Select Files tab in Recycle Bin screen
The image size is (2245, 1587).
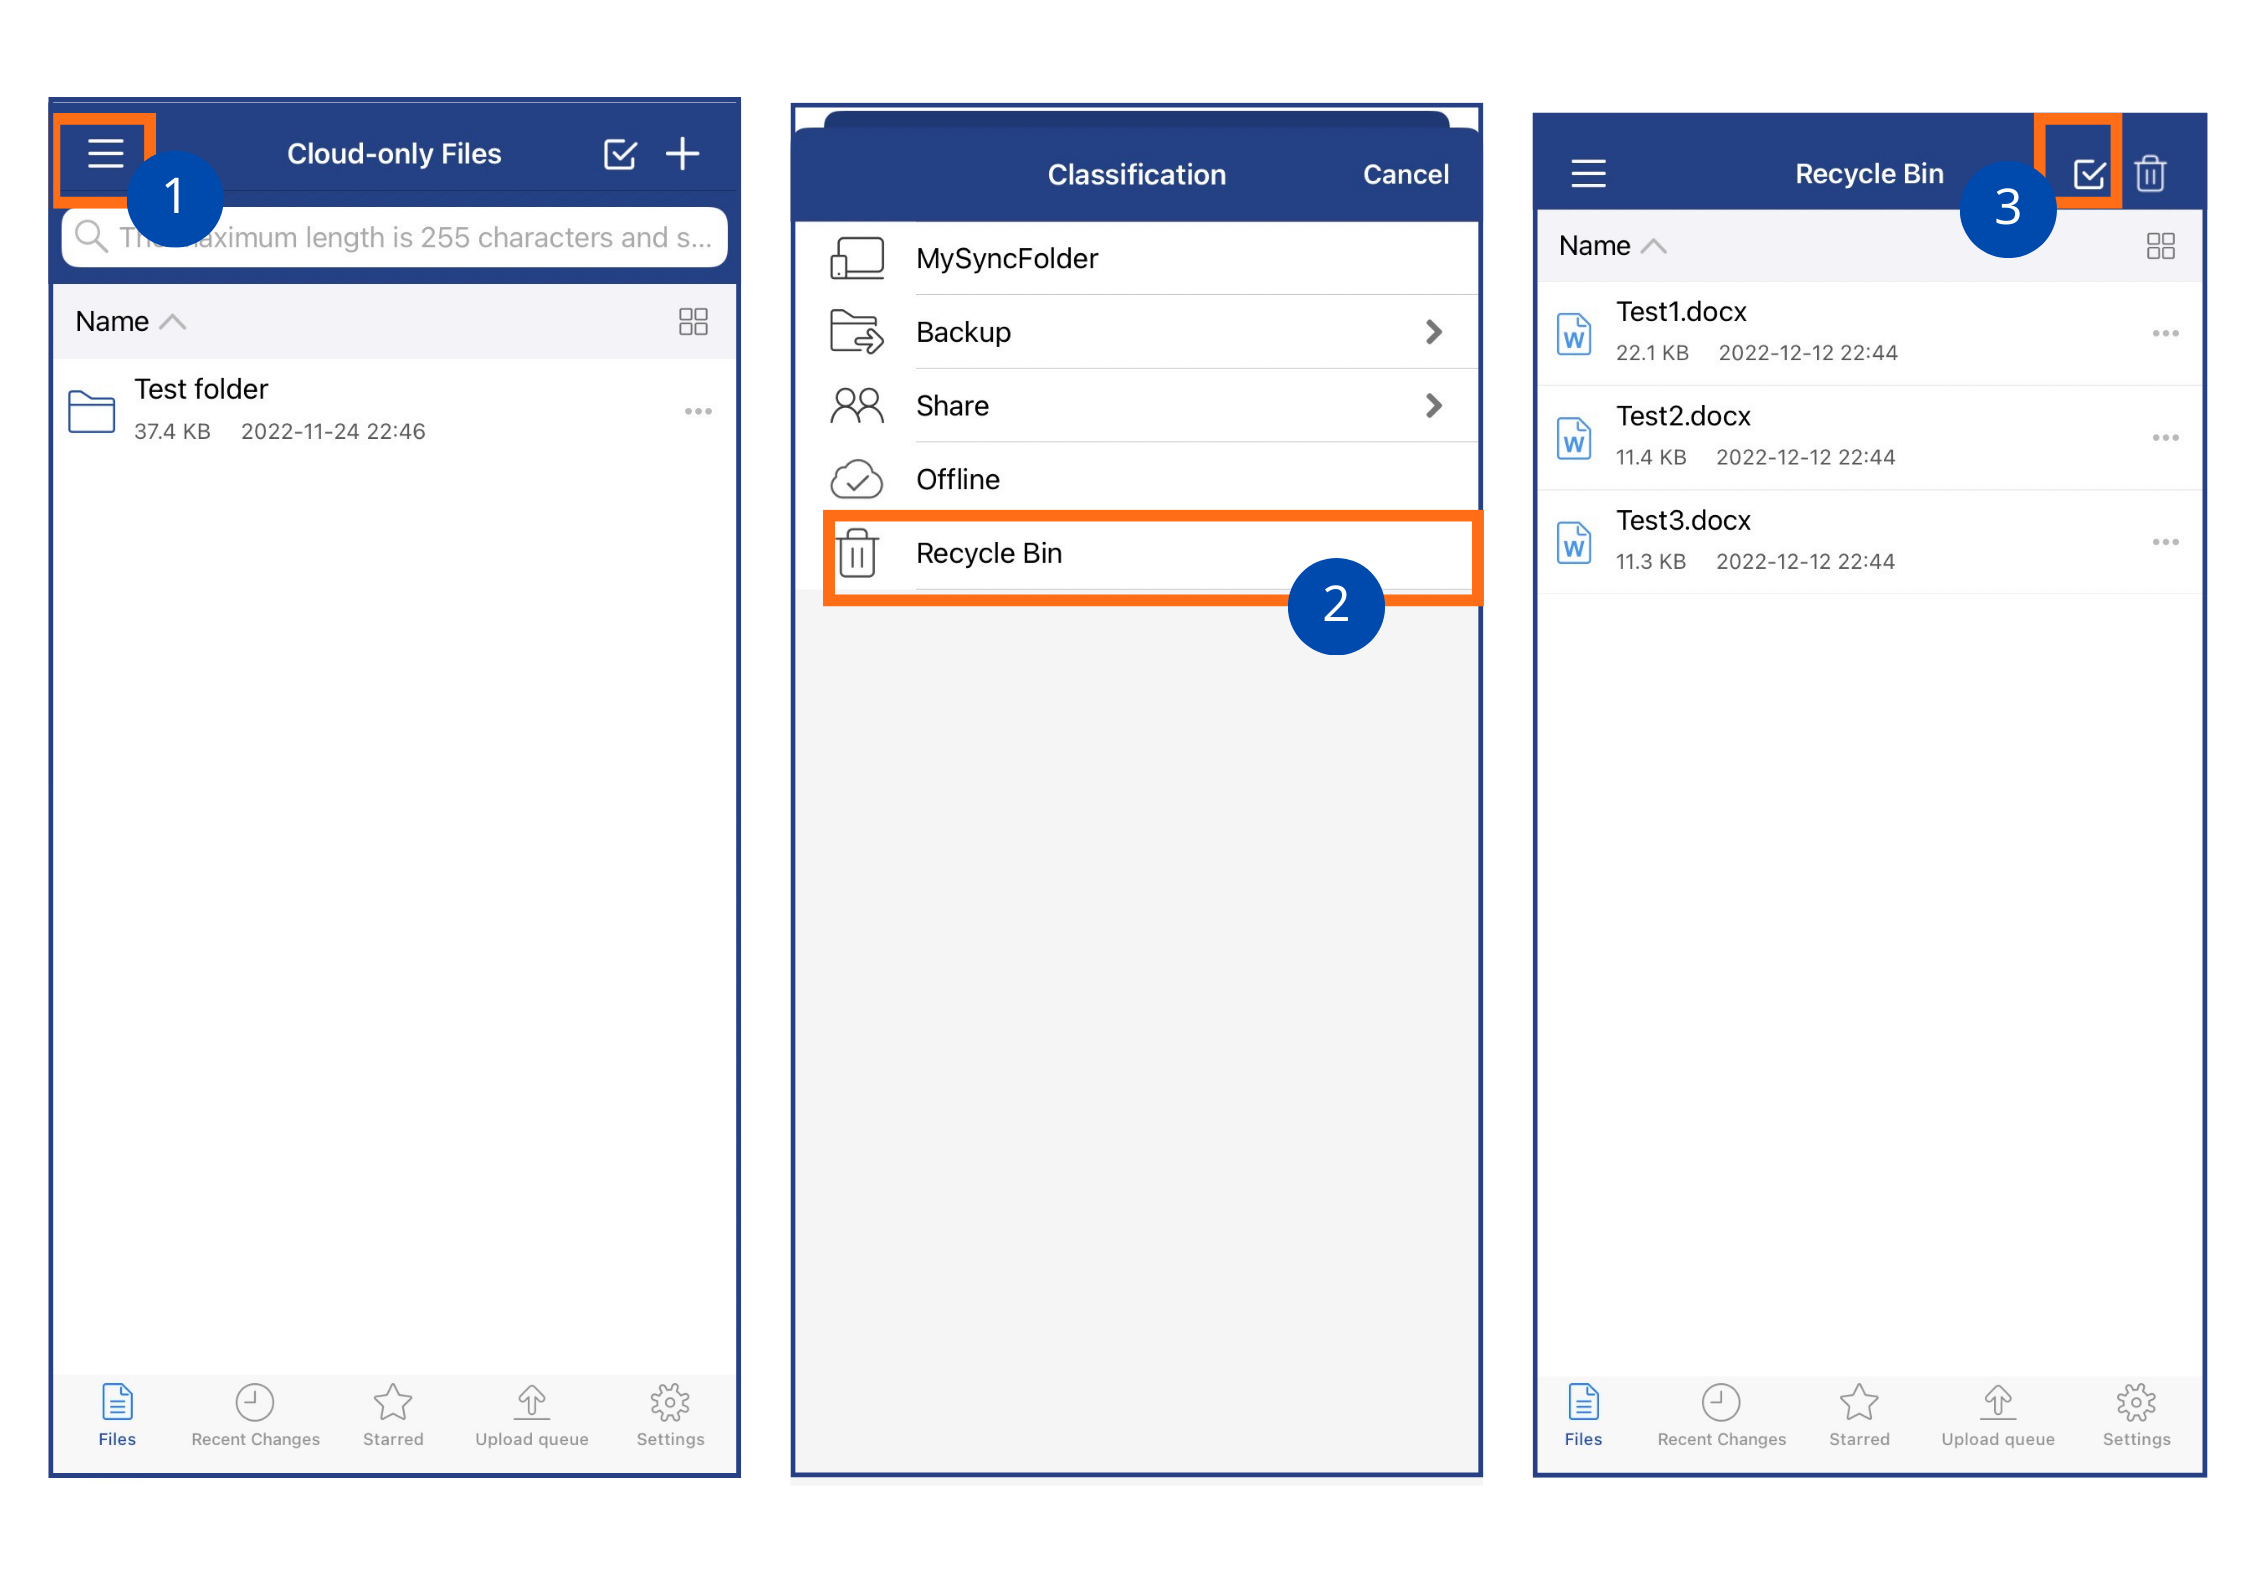(x=1583, y=1415)
